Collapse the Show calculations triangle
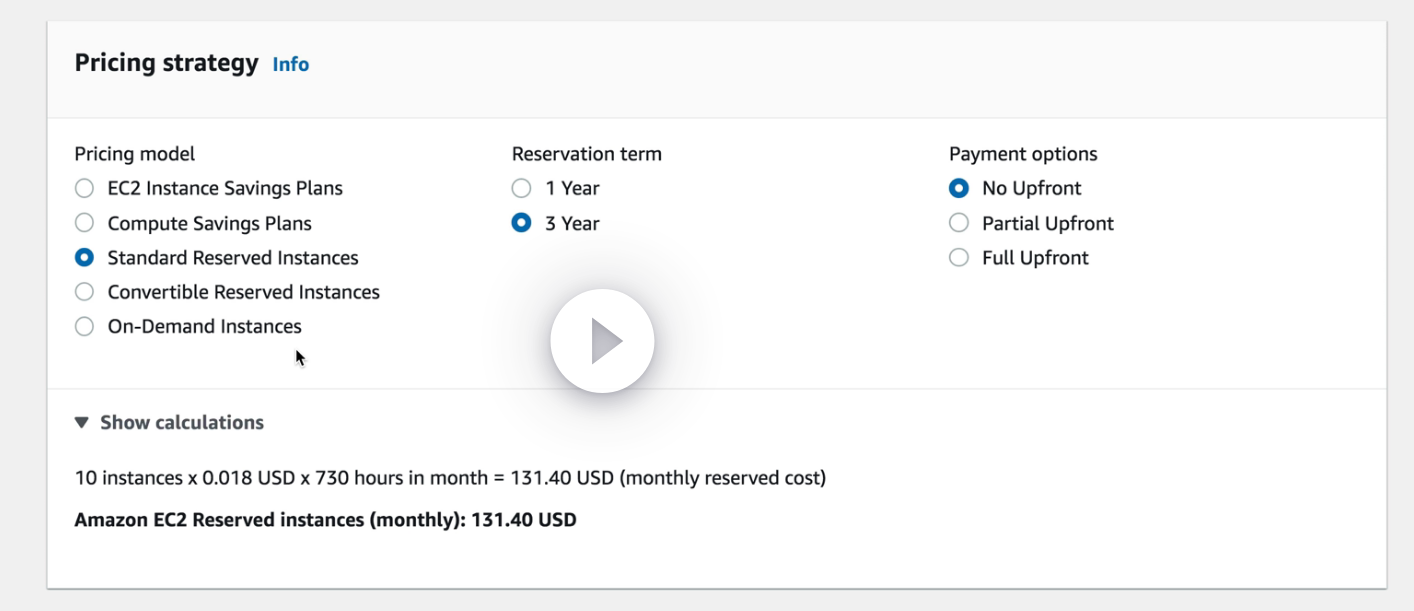The image size is (1414, 611). point(82,423)
